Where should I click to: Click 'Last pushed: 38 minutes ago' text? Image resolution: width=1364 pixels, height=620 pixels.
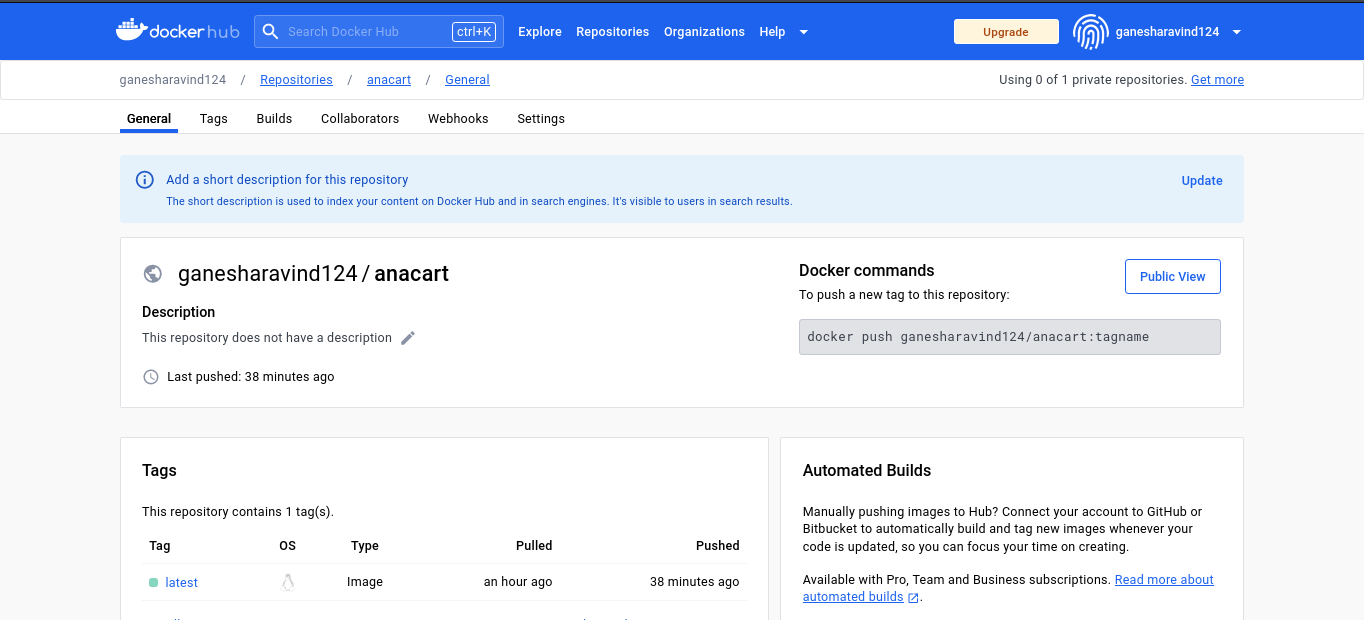[x=251, y=377]
